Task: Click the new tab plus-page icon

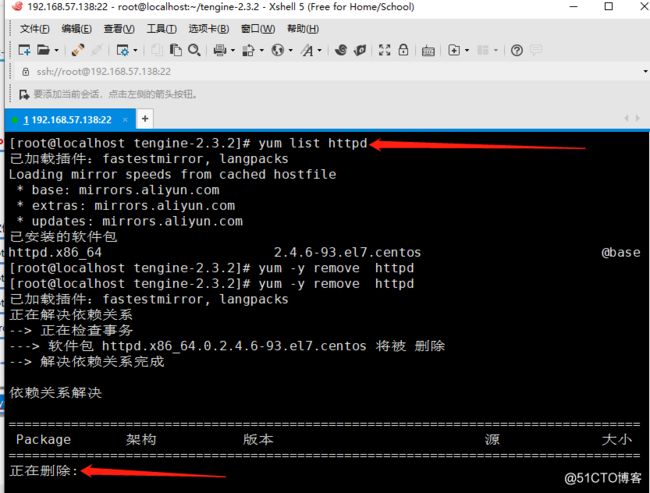Action: (x=454, y=50)
